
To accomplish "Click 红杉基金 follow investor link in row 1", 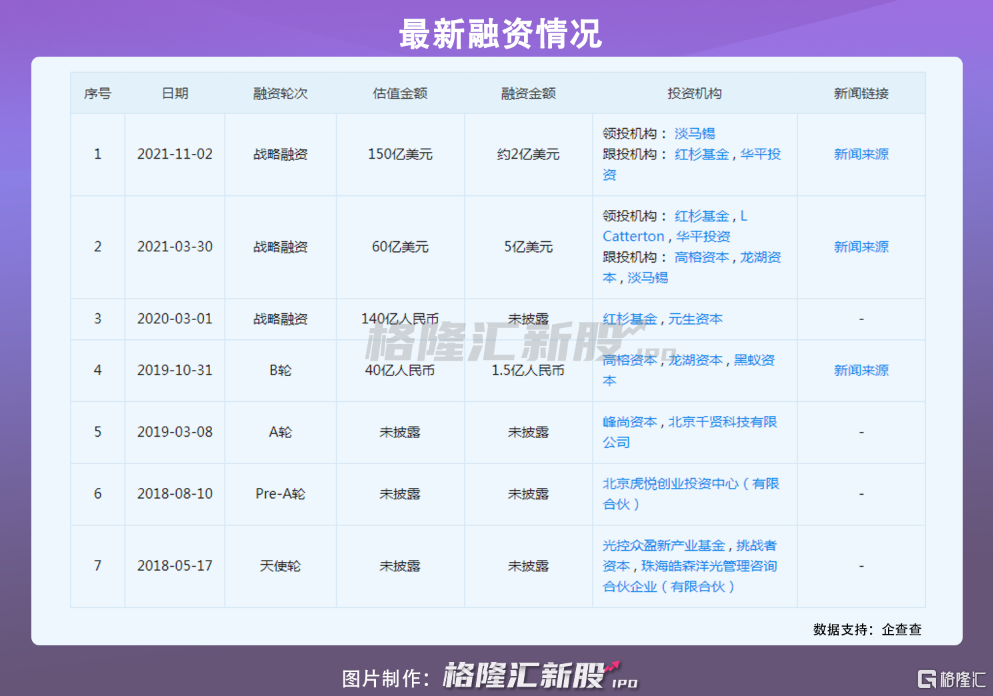I will click(x=701, y=154).
